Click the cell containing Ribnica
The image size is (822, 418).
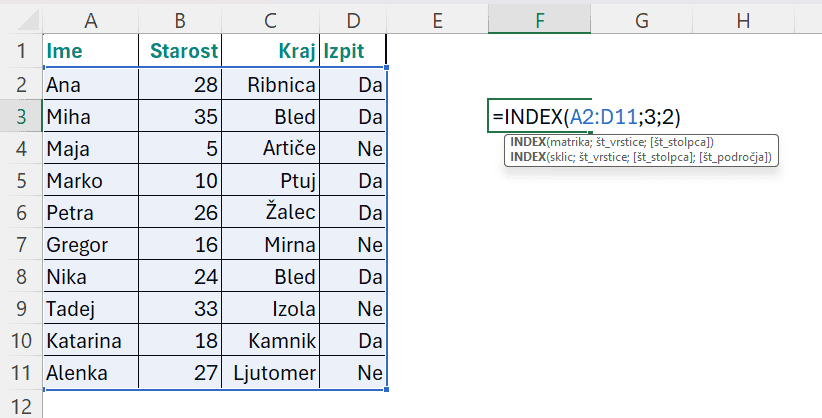point(272,85)
